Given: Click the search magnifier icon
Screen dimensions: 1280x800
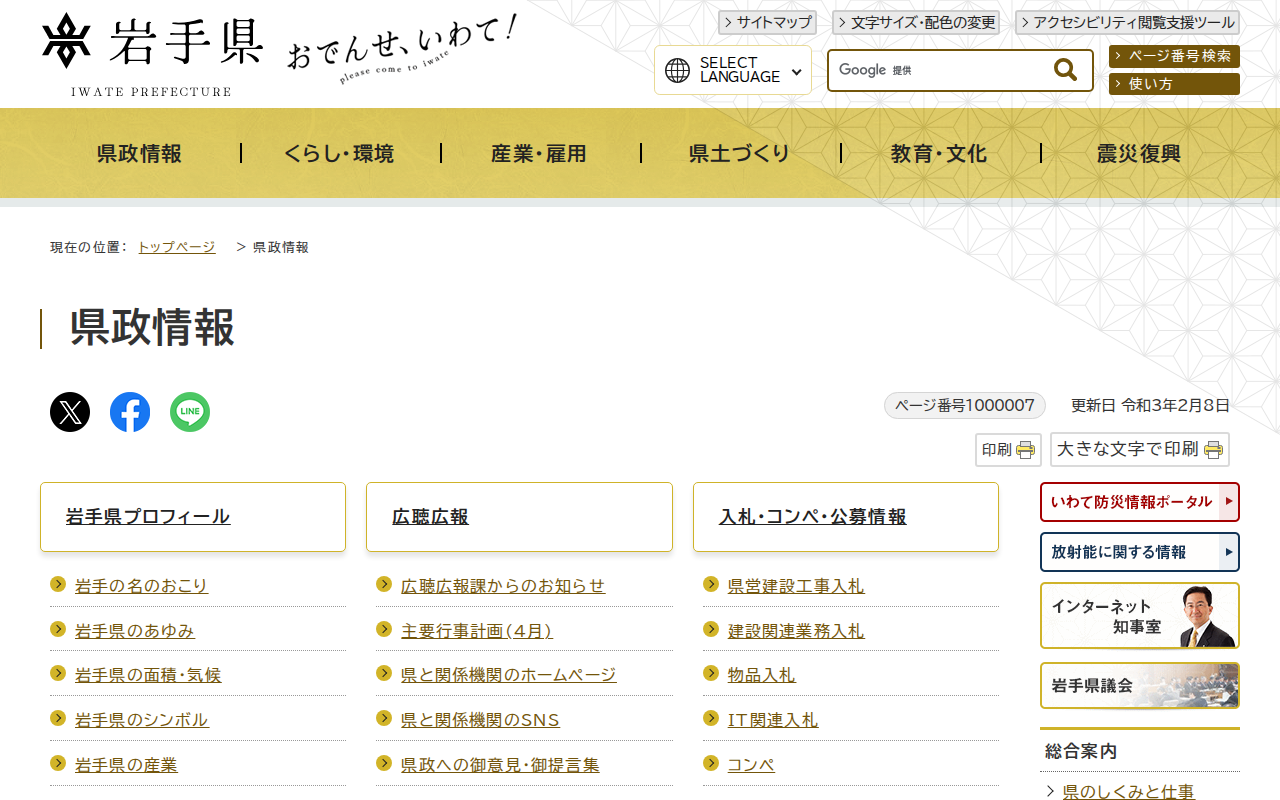Looking at the screenshot, I should [x=1065, y=70].
